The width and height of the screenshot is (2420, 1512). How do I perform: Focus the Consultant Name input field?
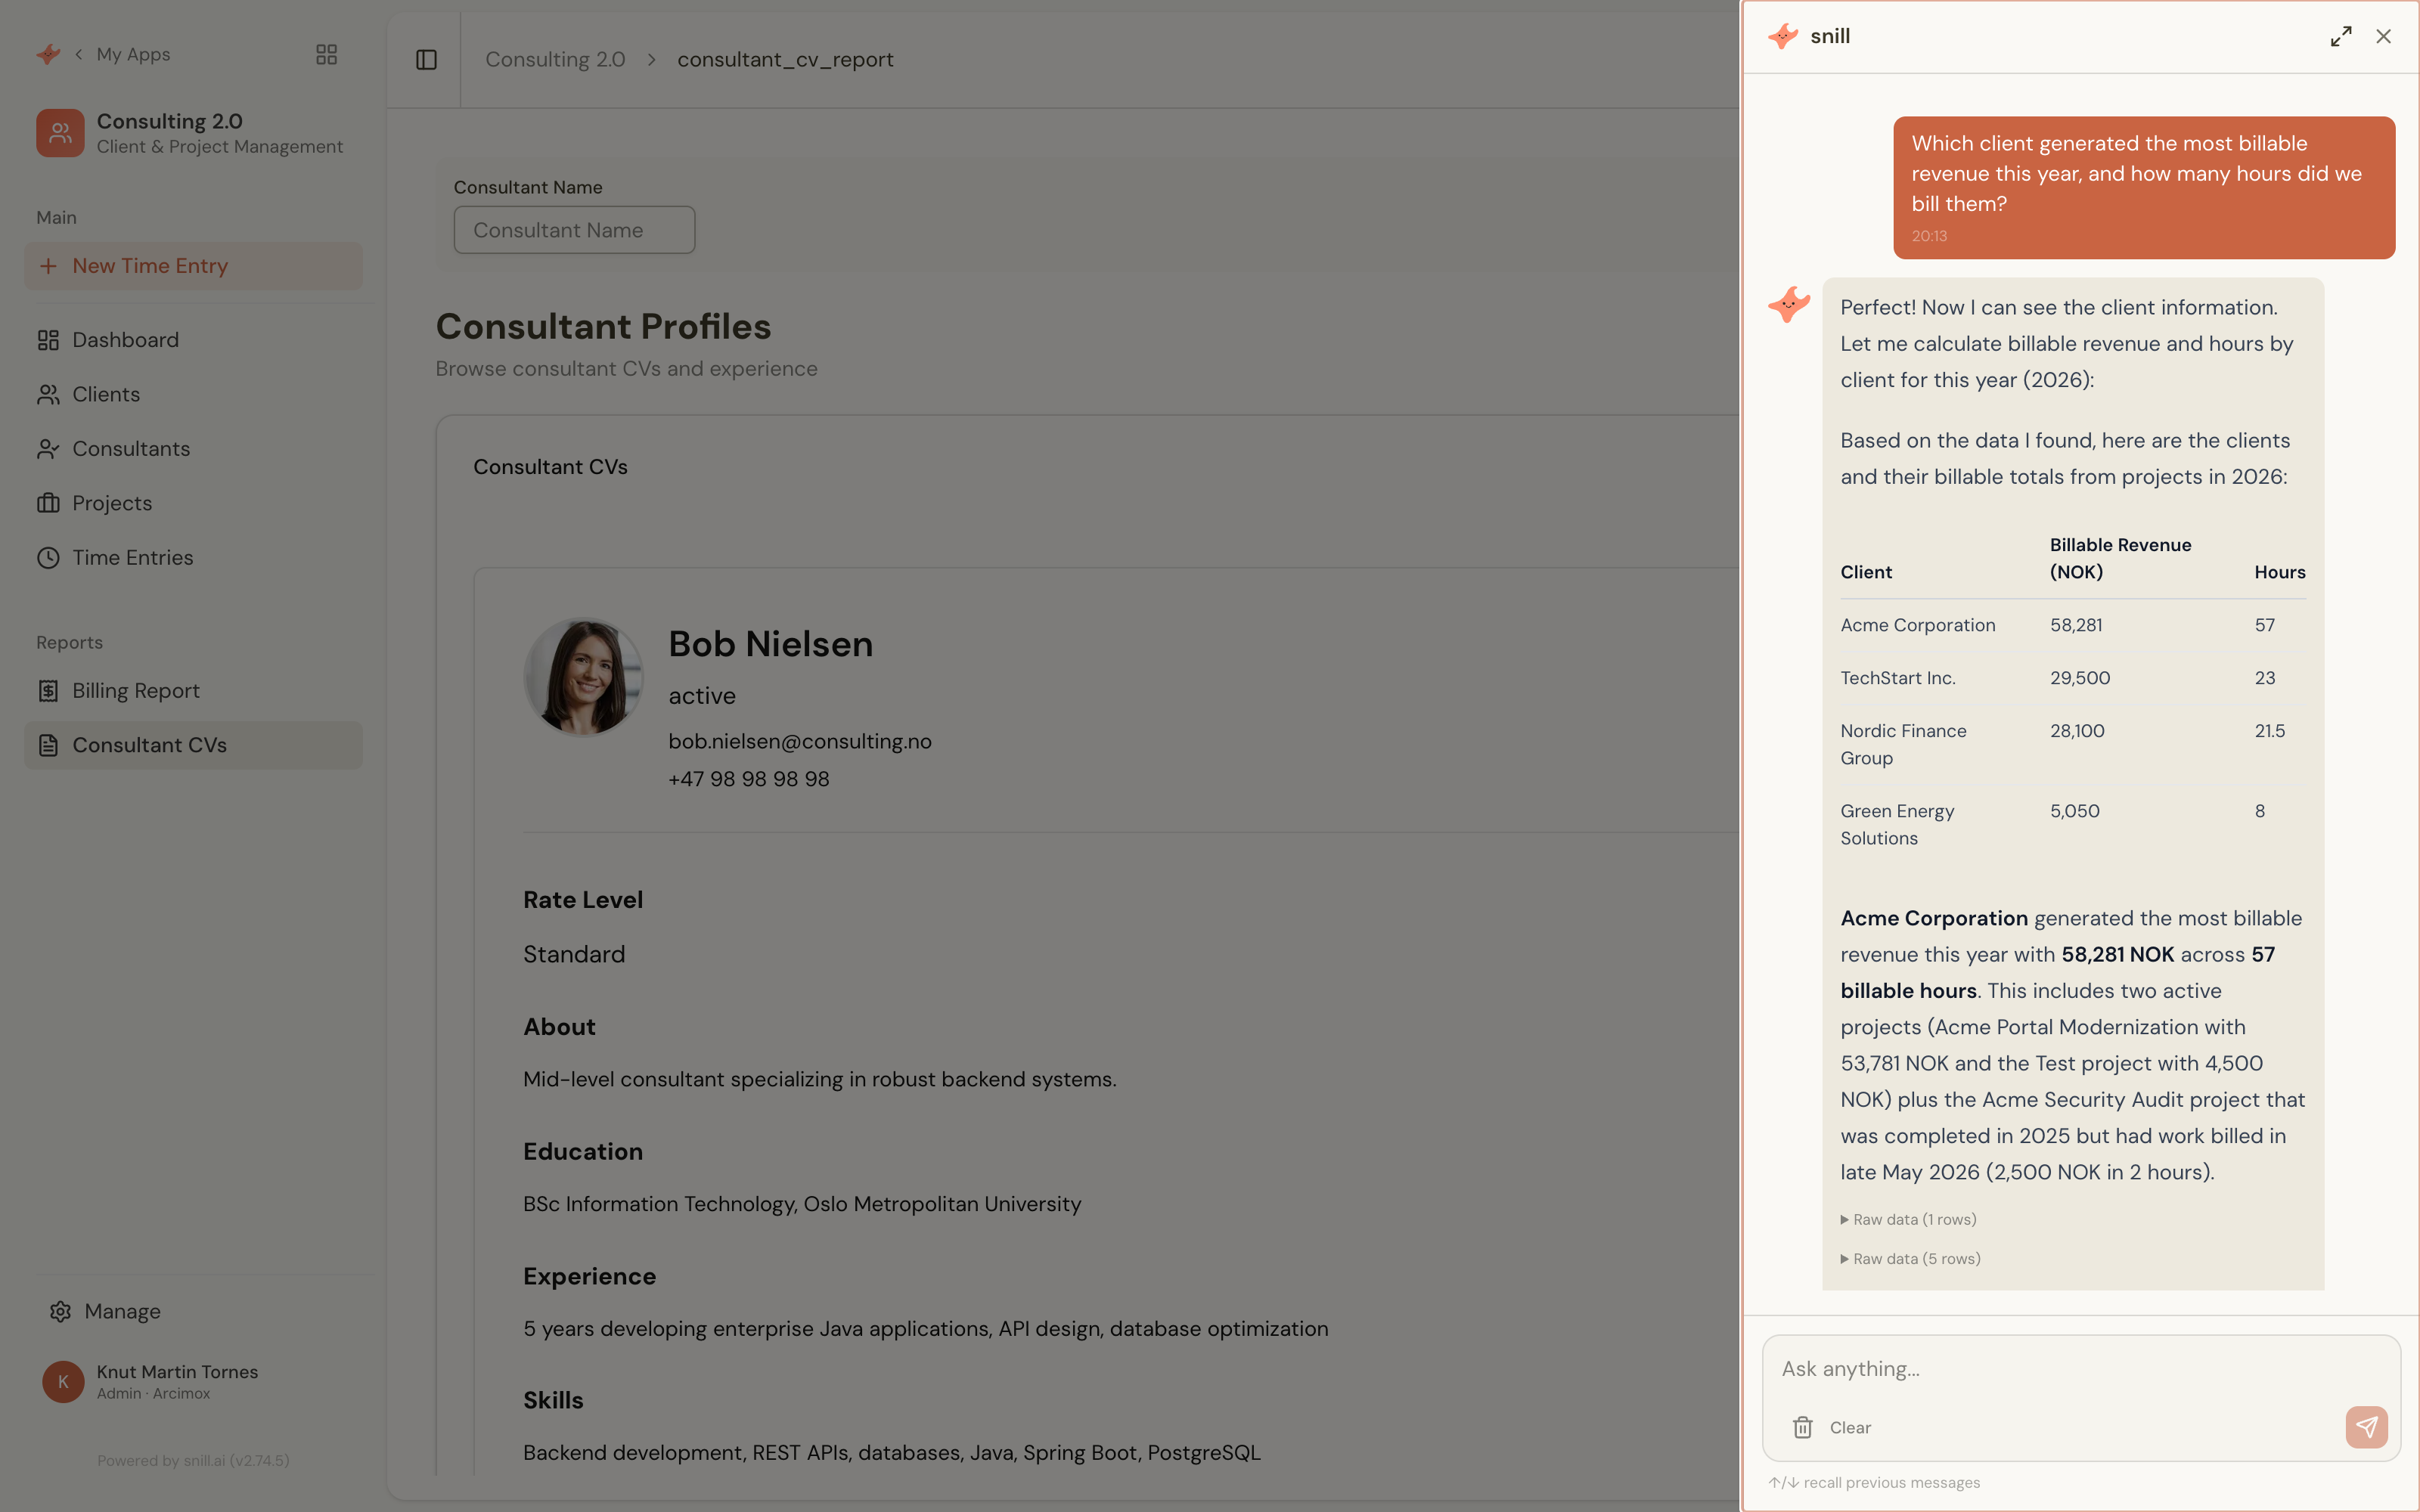[574, 230]
